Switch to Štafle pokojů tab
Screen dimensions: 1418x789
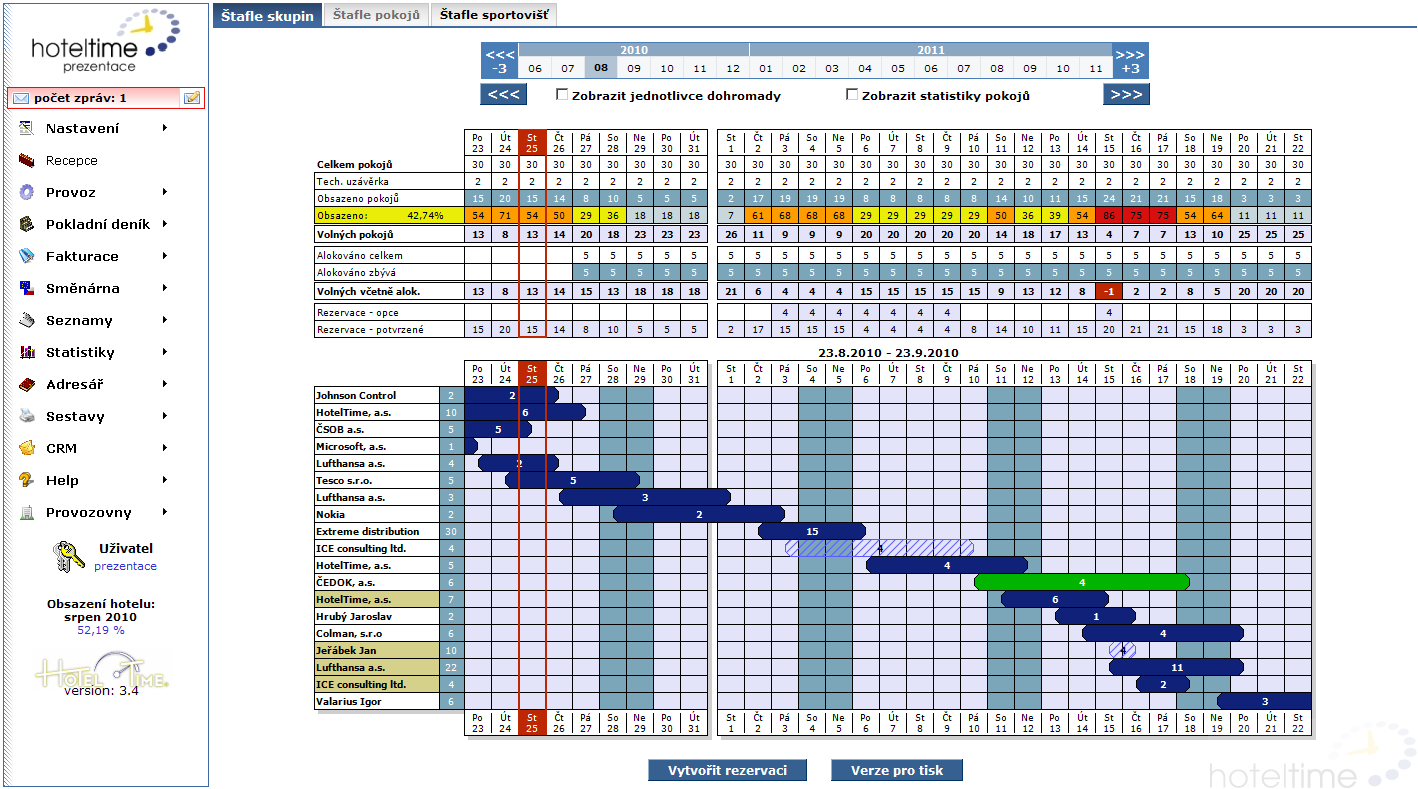[376, 15]
